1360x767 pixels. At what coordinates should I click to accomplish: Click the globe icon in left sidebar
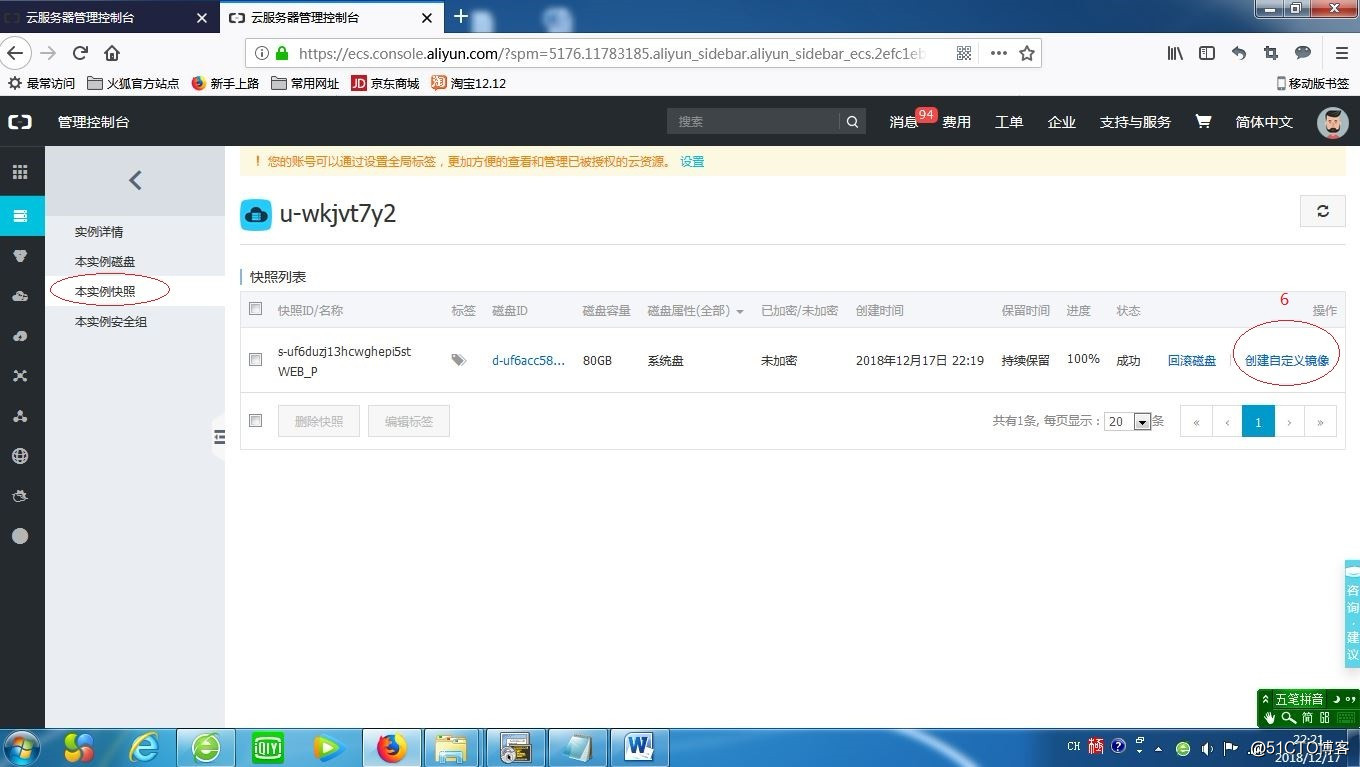pyautogui.click(x=20, y=456)
